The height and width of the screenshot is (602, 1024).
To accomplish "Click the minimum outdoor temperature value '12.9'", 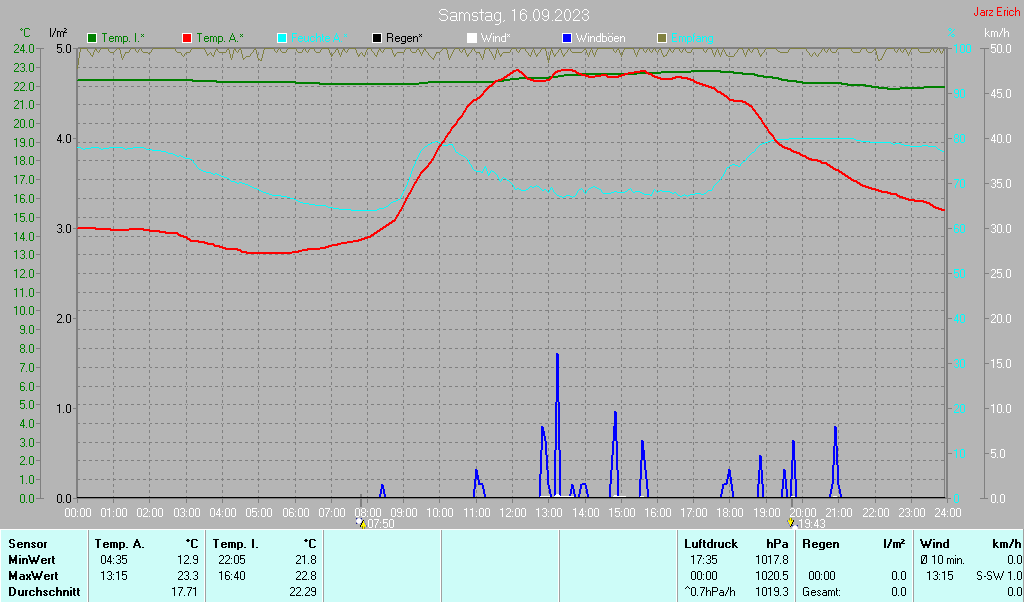I will (188, 560).
